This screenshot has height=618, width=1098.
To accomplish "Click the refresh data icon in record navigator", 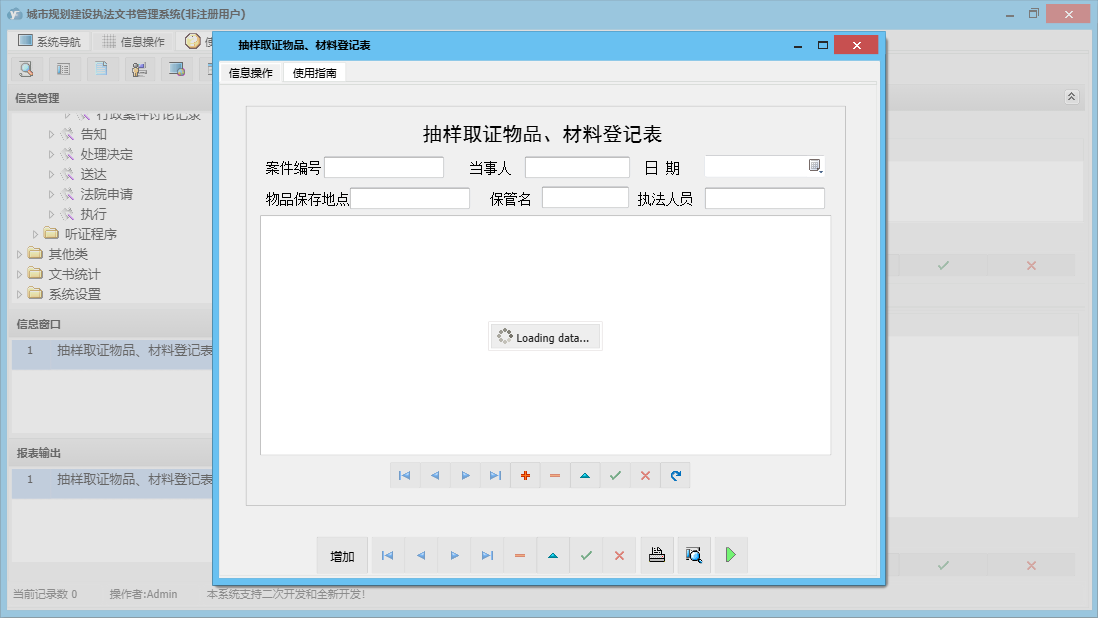I will 675,475.
